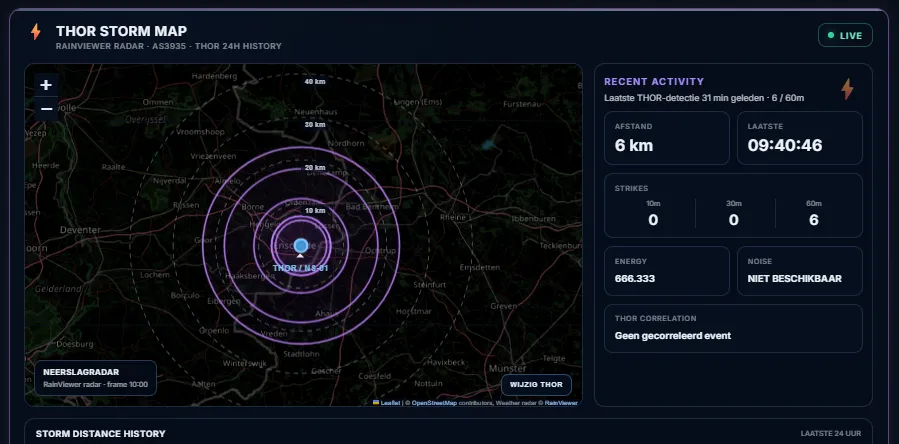Click the THOR STORM MAP title
The image size is (899, 444).
point(122,31)
